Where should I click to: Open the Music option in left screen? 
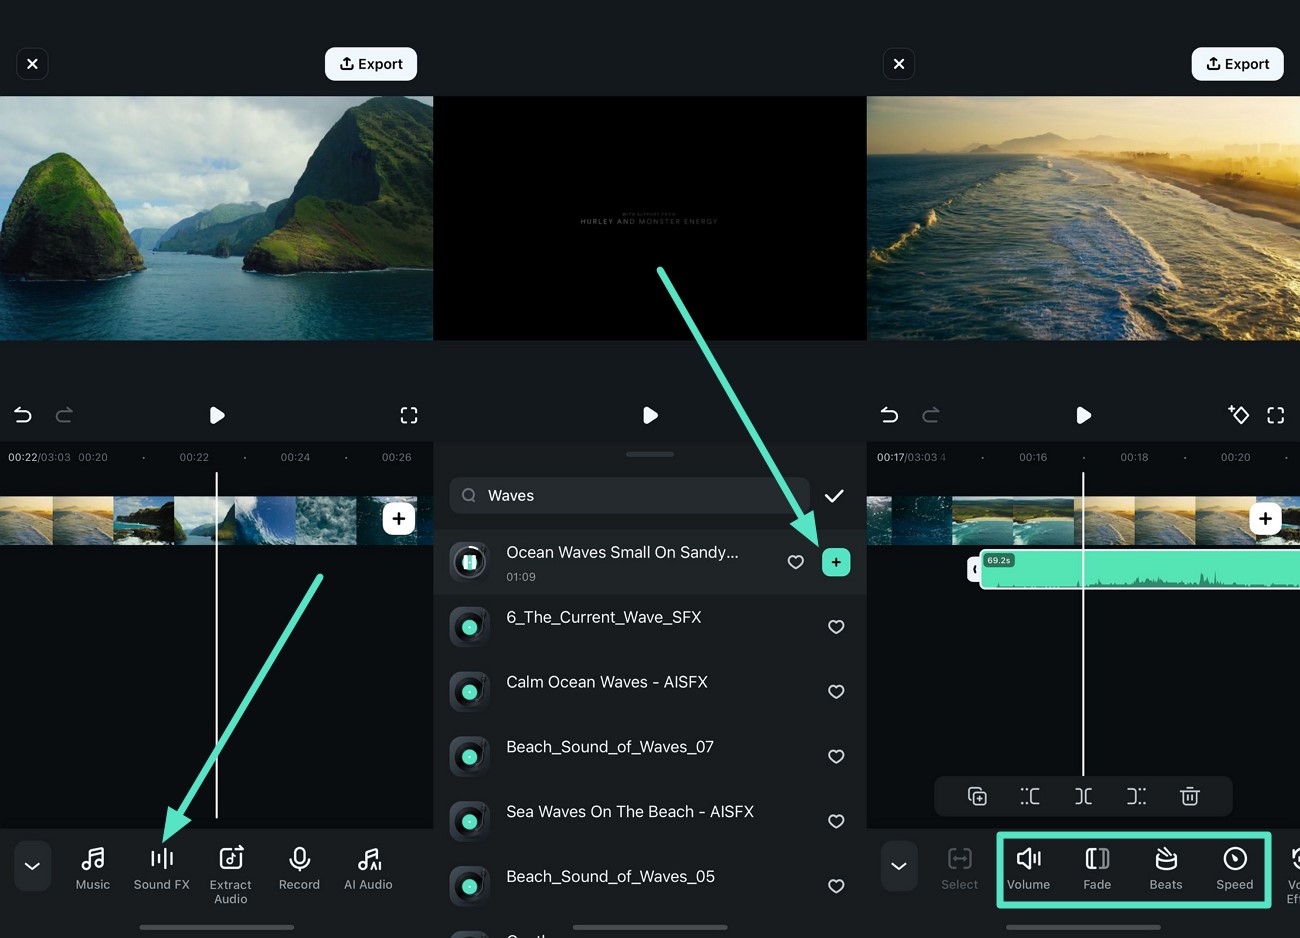(x=93, y=868)
